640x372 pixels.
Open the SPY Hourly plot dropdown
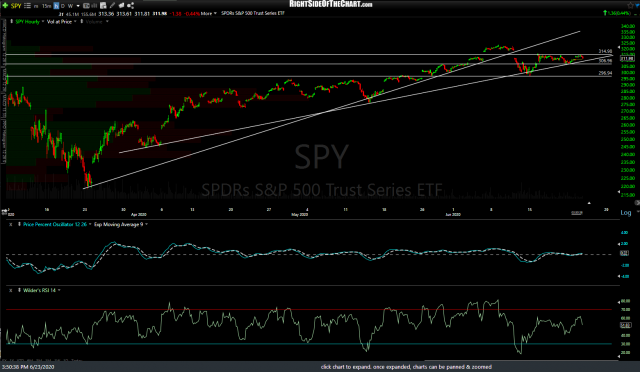(x=42, y=21)
